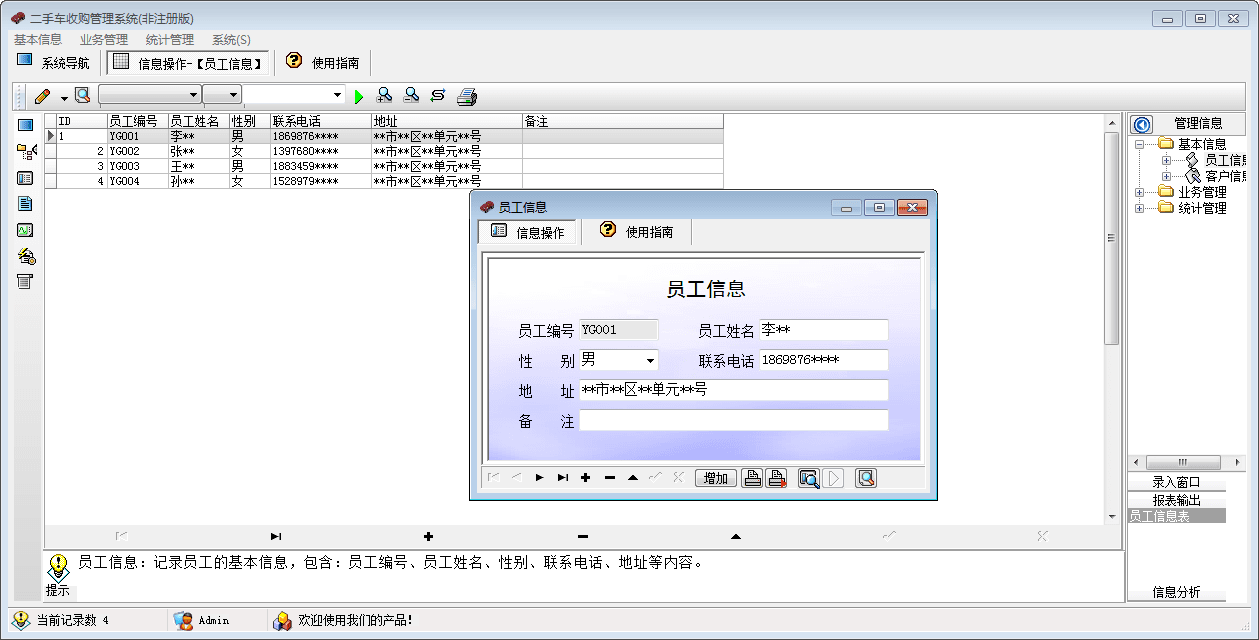
Task: Click the 备注 input field in dialog
Action: [x=733, y=421]
